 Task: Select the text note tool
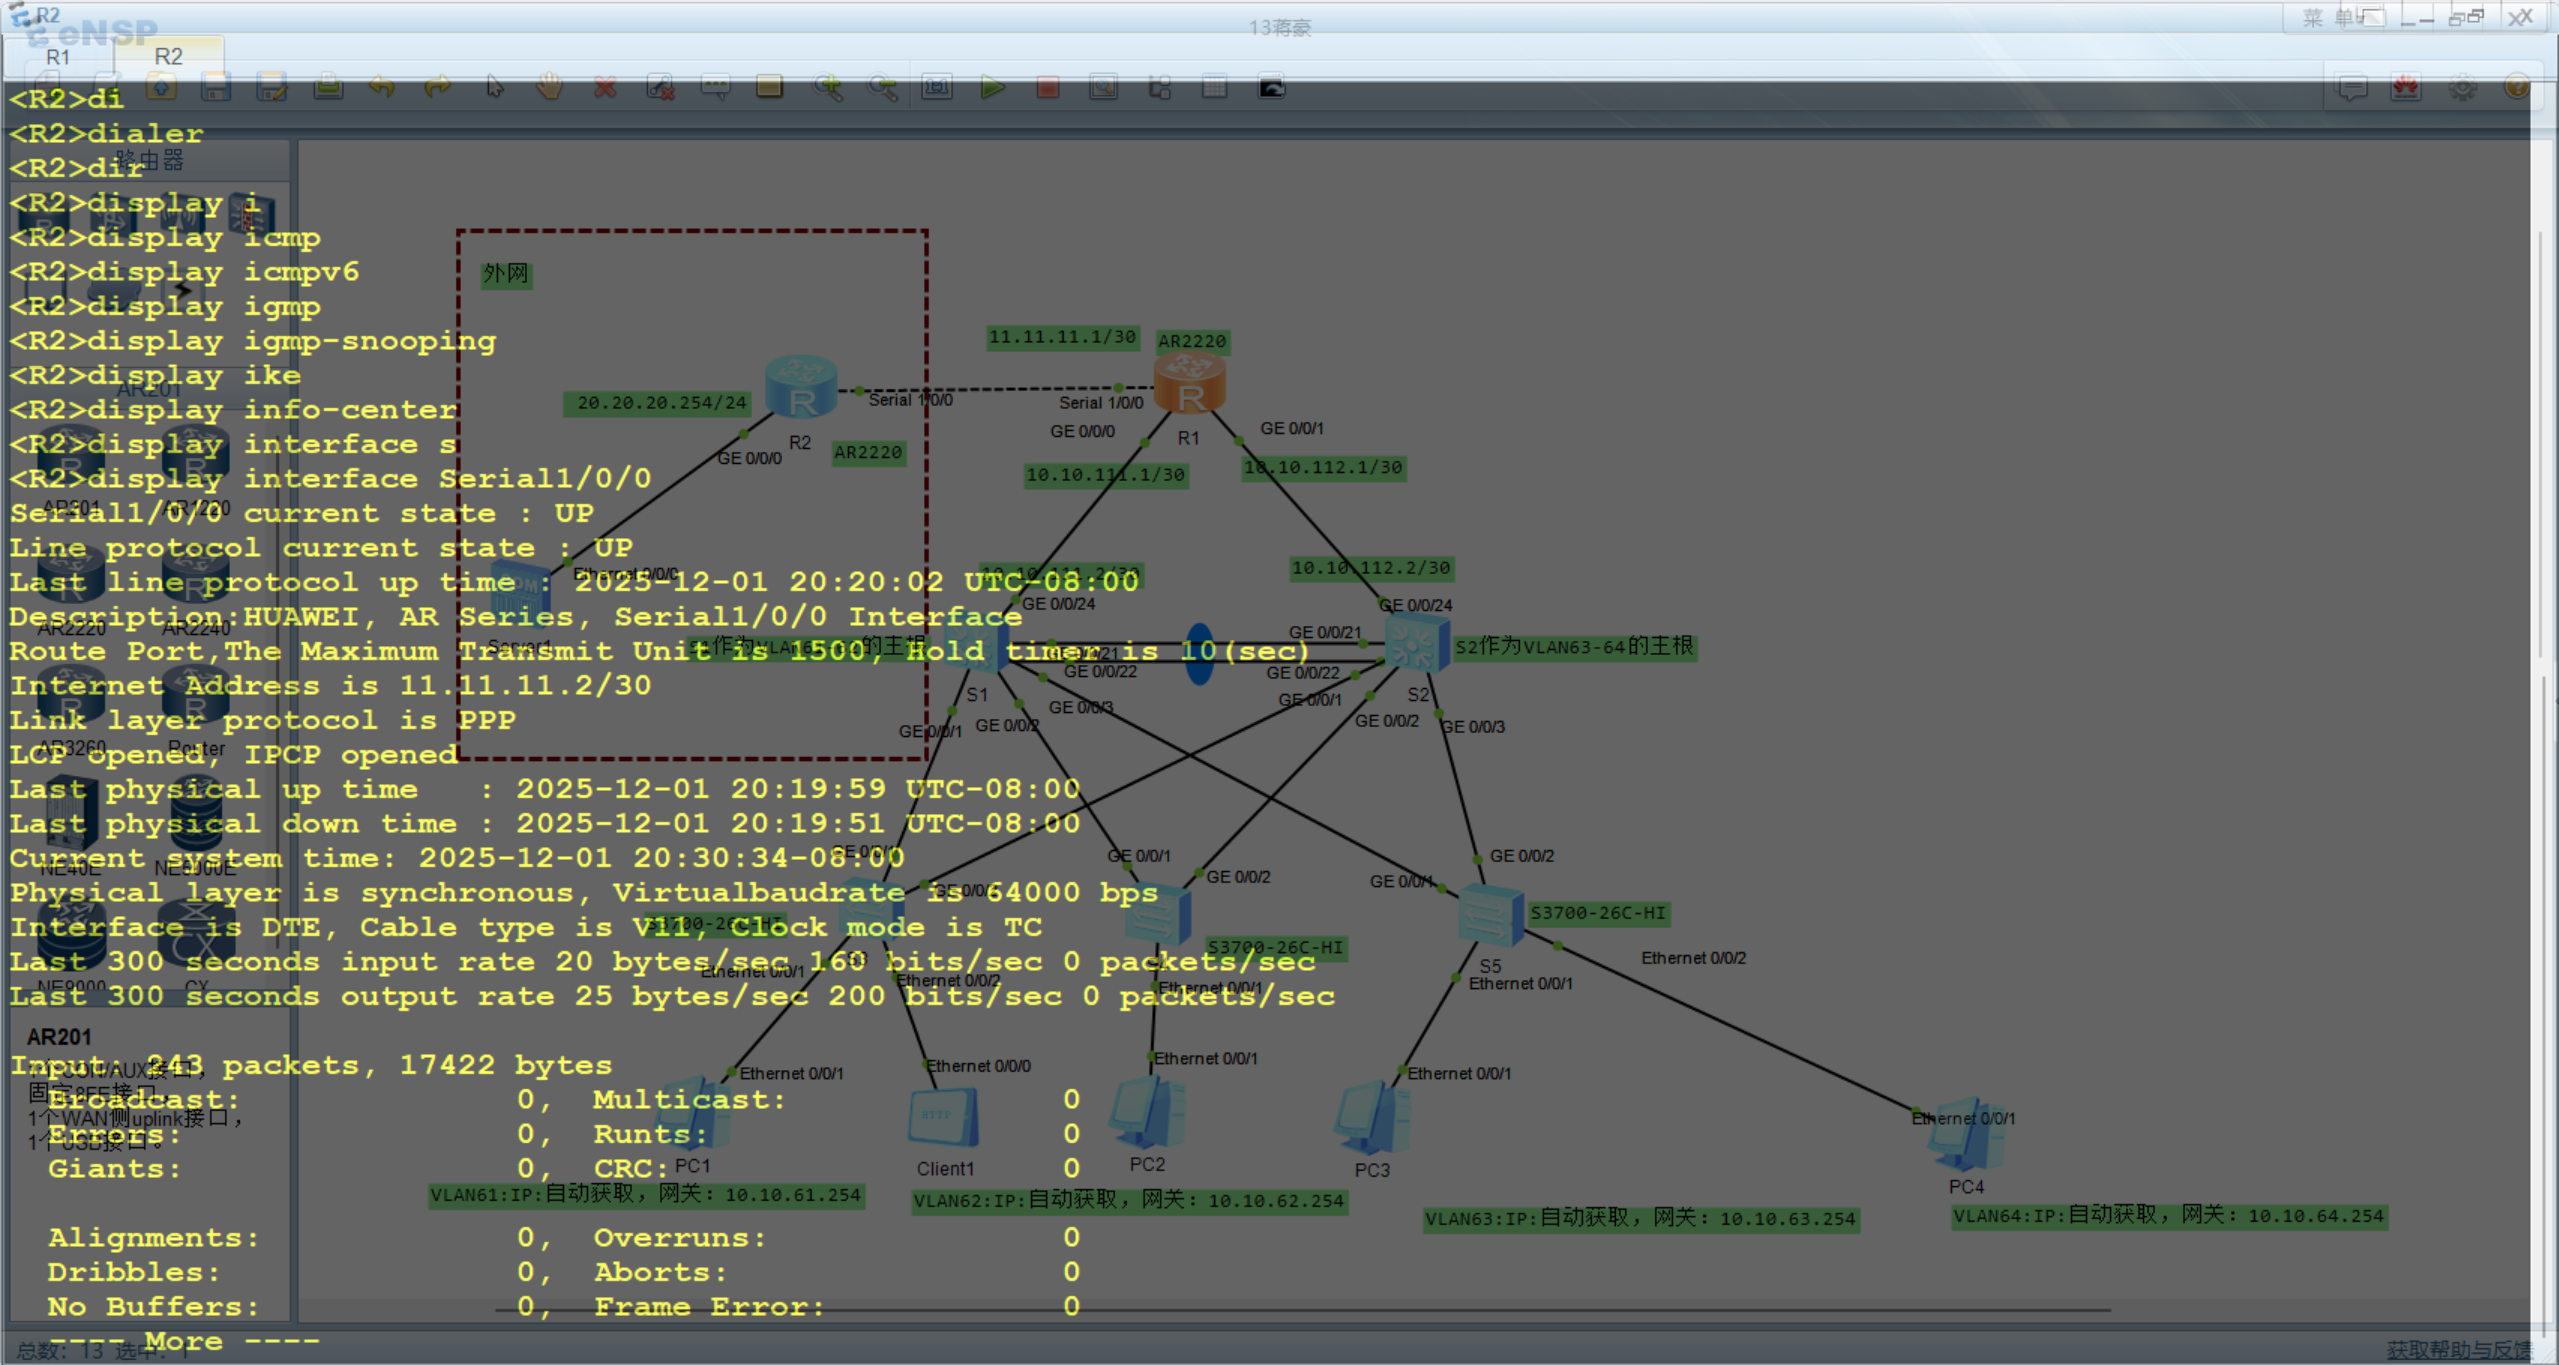[715, 88]
